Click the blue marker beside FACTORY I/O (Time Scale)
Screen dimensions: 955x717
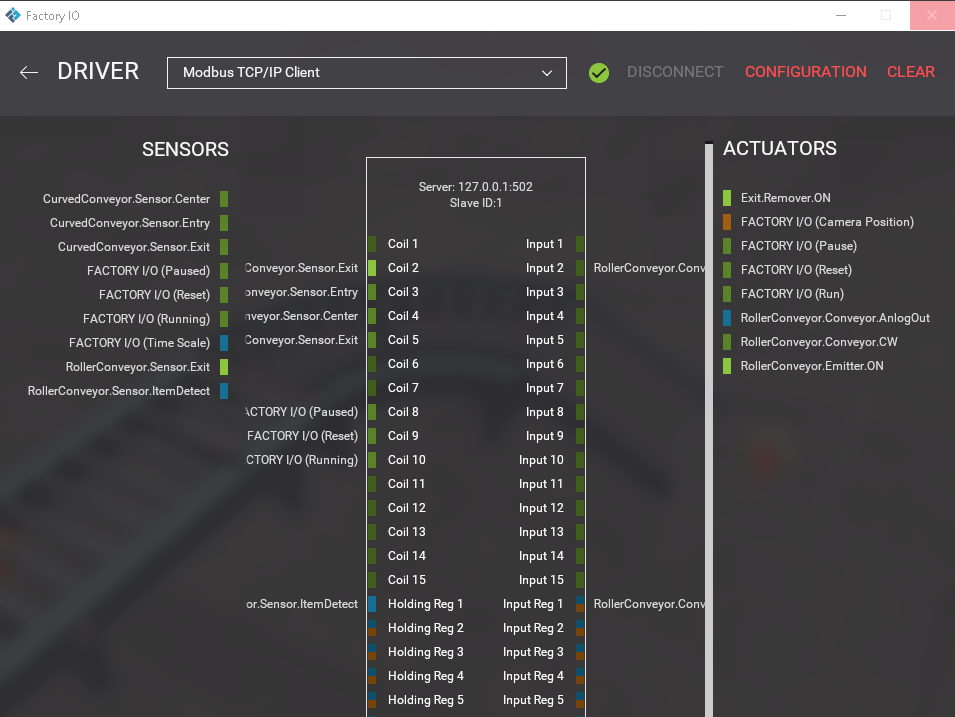[x=224, y=343]
